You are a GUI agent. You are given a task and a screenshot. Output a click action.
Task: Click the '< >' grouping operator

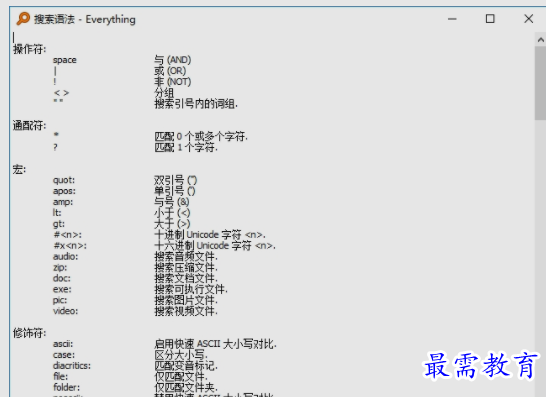coord(61,93)
